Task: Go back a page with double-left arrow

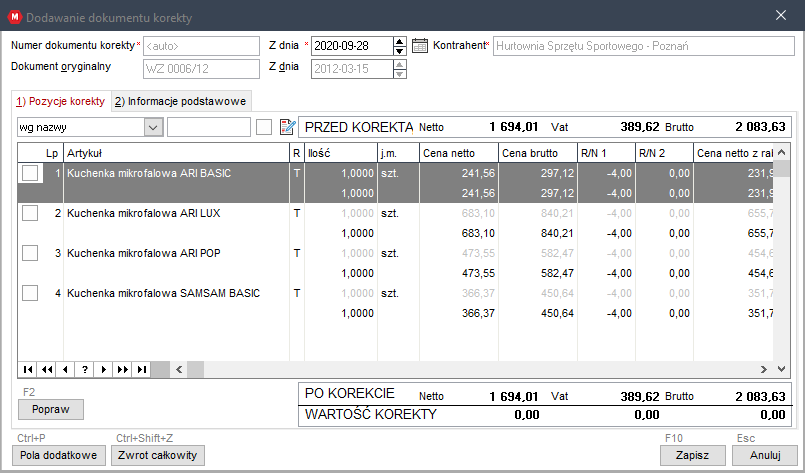Action: (47, 369)
